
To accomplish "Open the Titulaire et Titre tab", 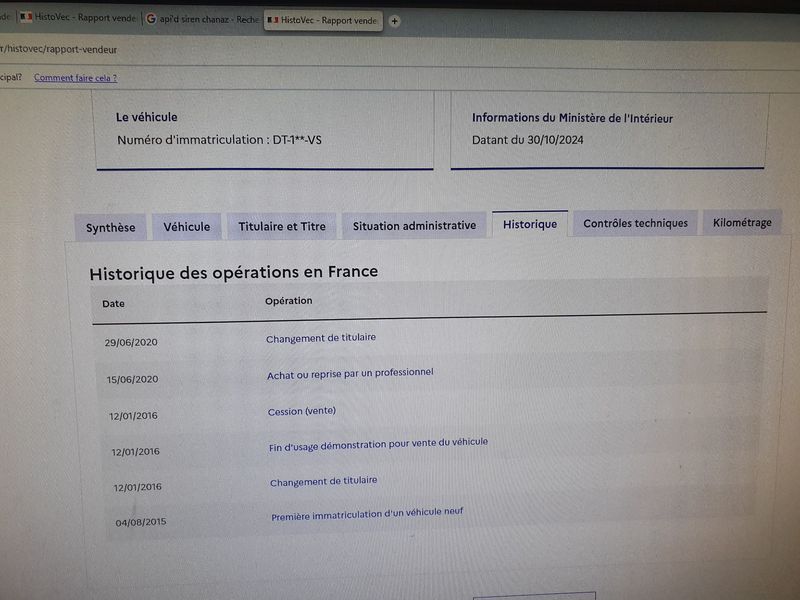I will pyautogui.click(x=282, y=226).
